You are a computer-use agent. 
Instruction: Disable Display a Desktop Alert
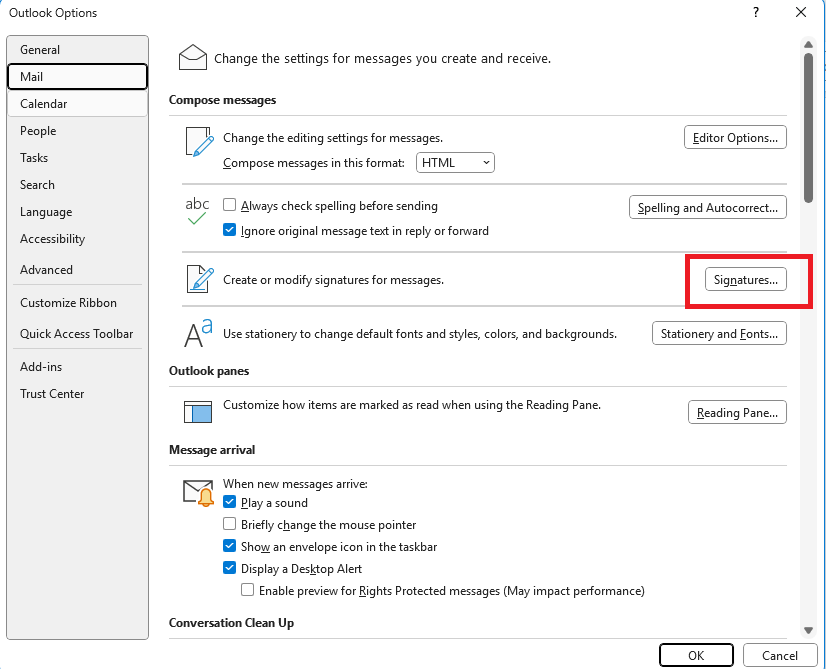point(229,568)
